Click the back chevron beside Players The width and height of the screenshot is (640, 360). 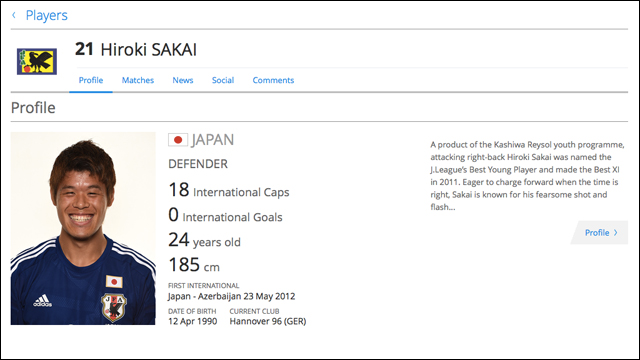(14, 15)
